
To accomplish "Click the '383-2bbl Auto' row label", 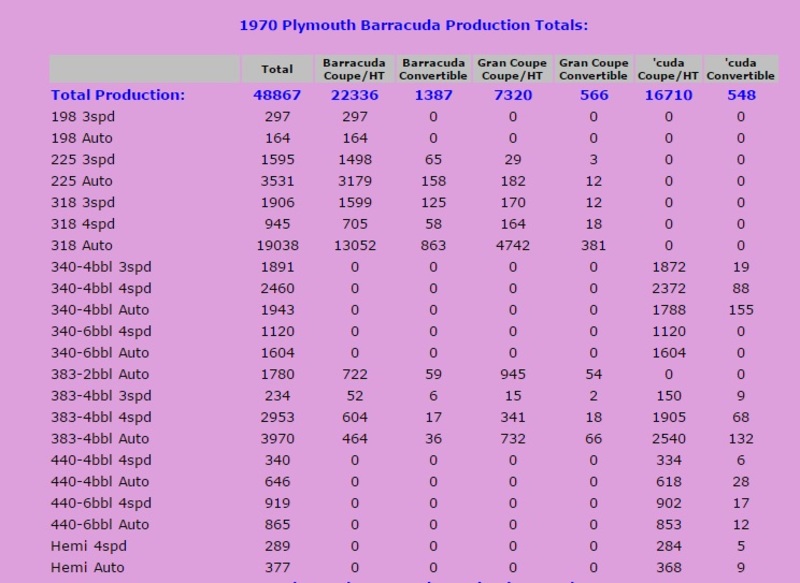I will [100, 374].
